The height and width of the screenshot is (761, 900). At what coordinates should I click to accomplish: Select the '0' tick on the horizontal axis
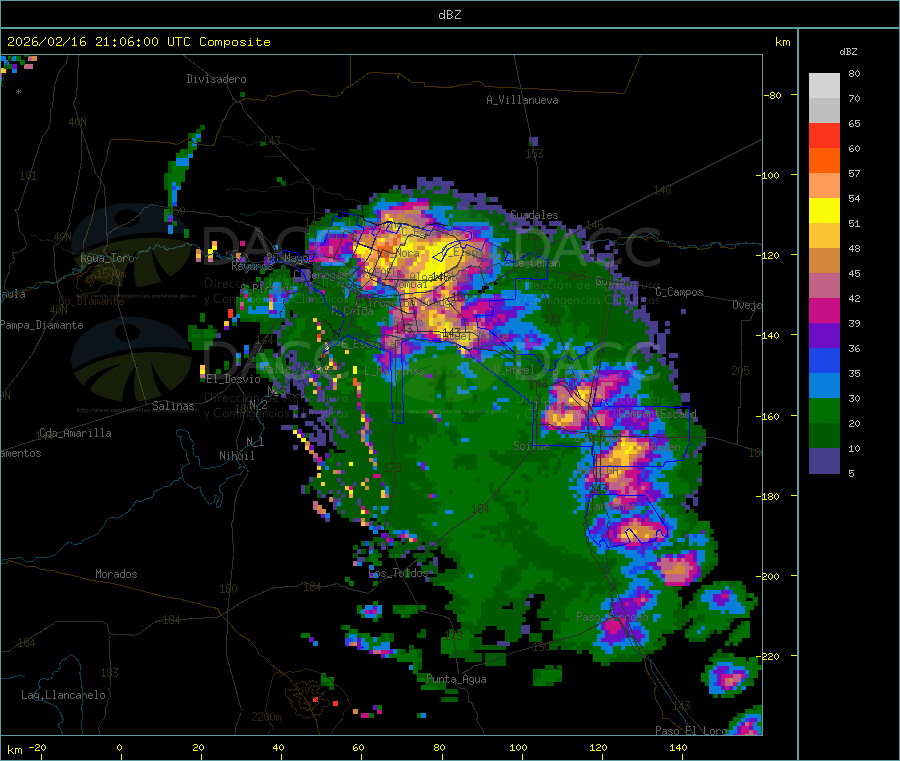point(119,747)
